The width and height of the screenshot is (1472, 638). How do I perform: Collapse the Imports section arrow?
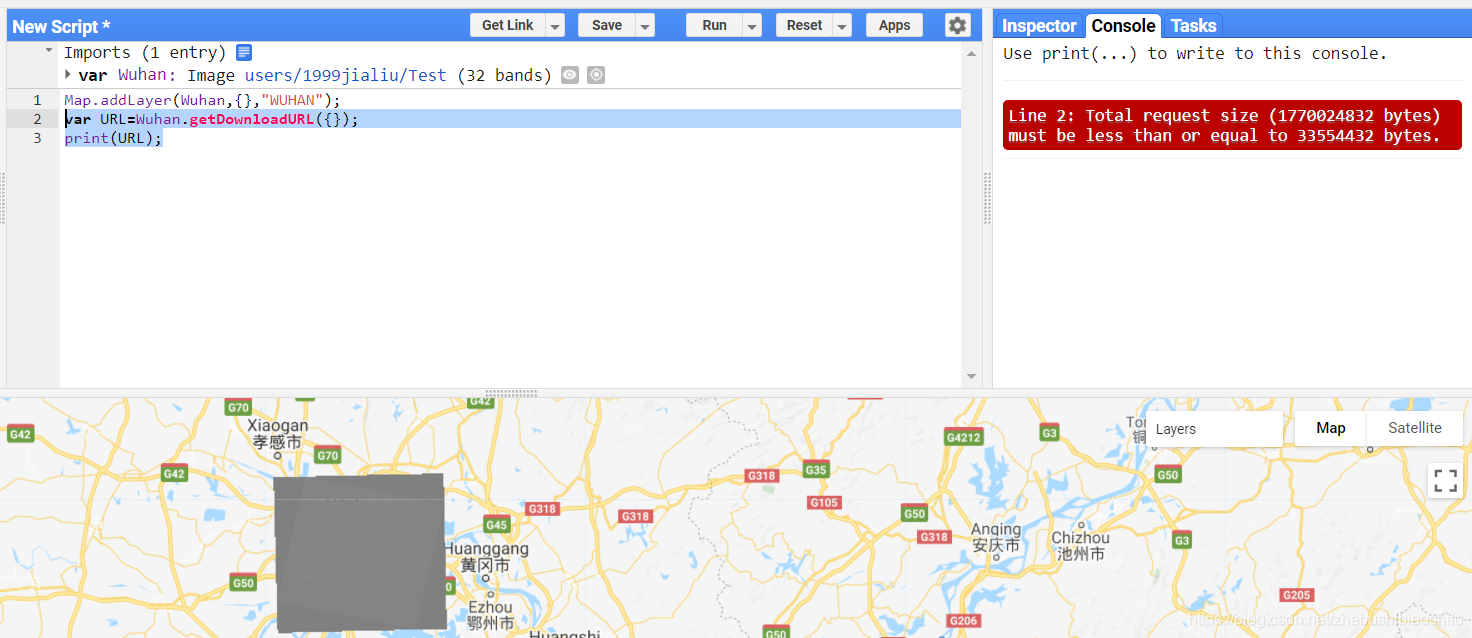pos(49,49)
